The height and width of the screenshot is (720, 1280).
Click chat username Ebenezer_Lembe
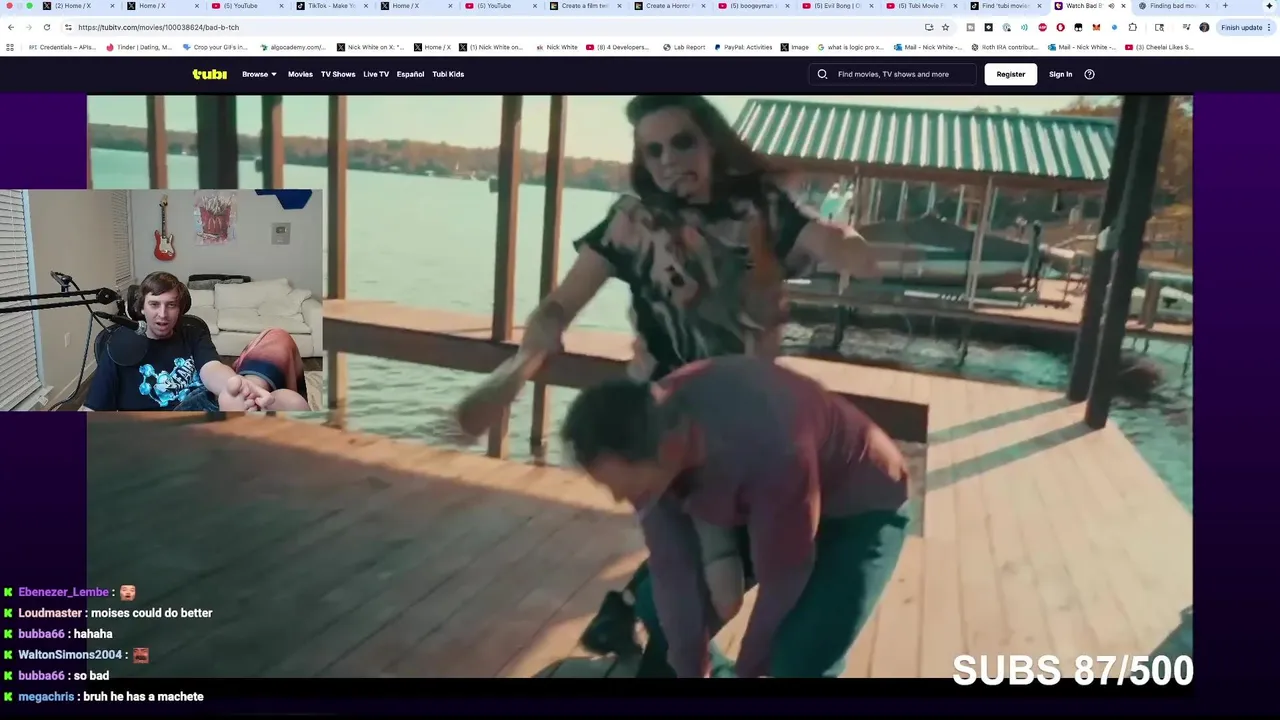point(64,592)
